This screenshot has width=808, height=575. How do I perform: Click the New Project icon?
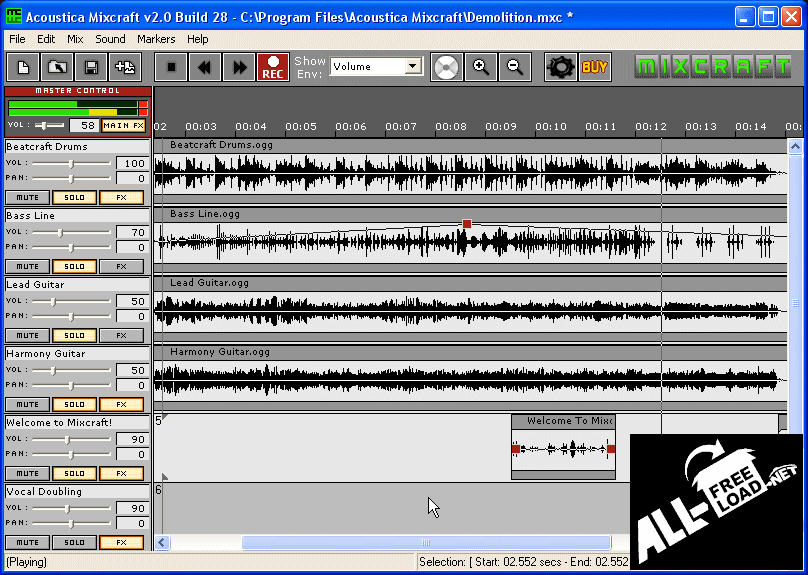tap(24, 67)
